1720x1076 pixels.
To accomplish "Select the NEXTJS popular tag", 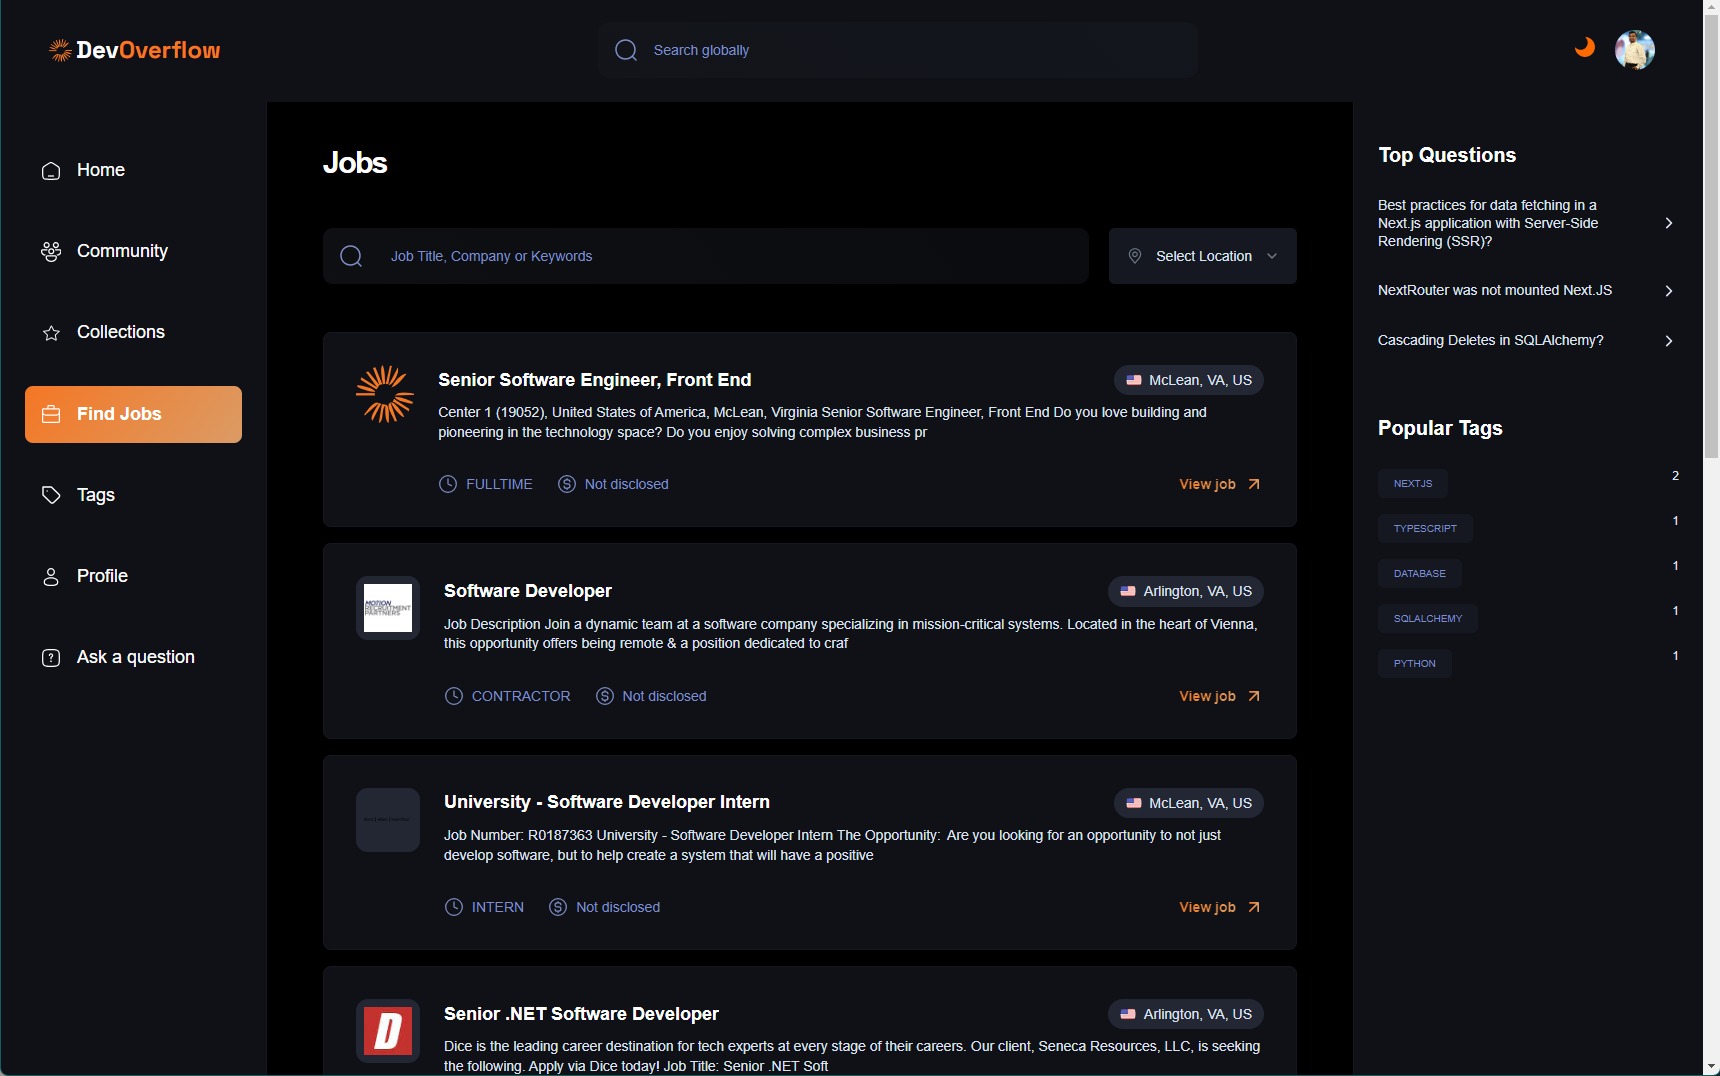I will tap(1413, 483).
